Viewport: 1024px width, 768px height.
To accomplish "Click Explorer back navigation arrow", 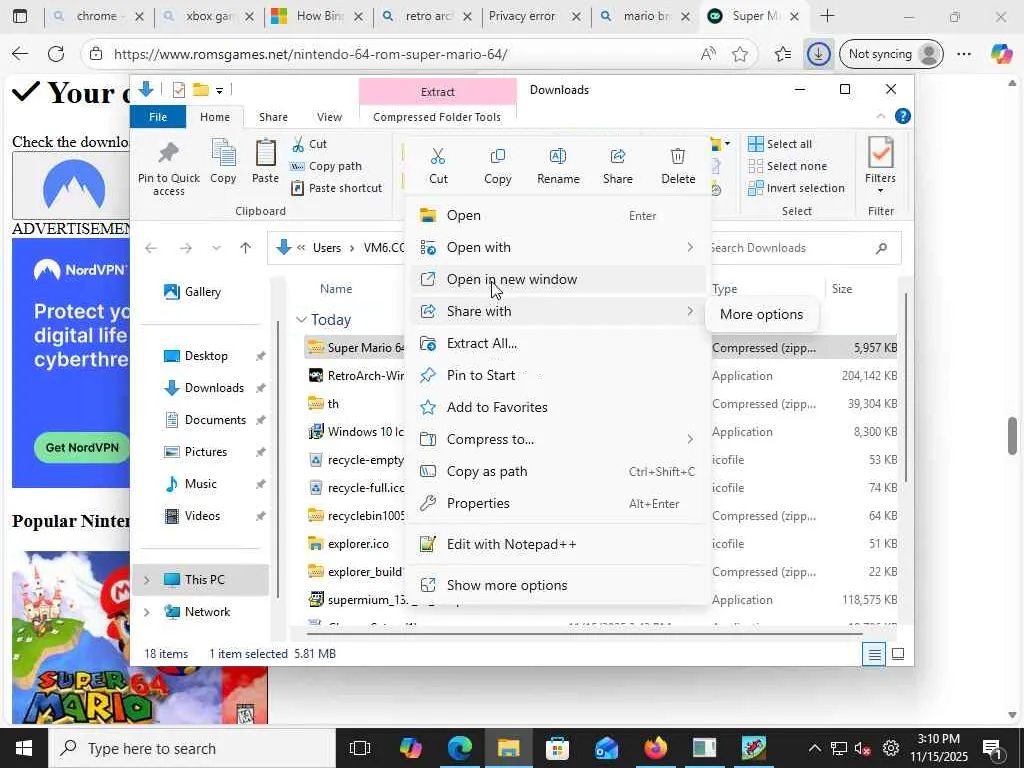I will [151, 248].
